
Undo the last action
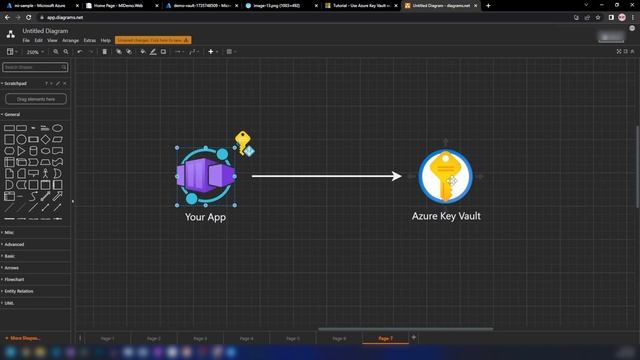click(x=80, y=52)
